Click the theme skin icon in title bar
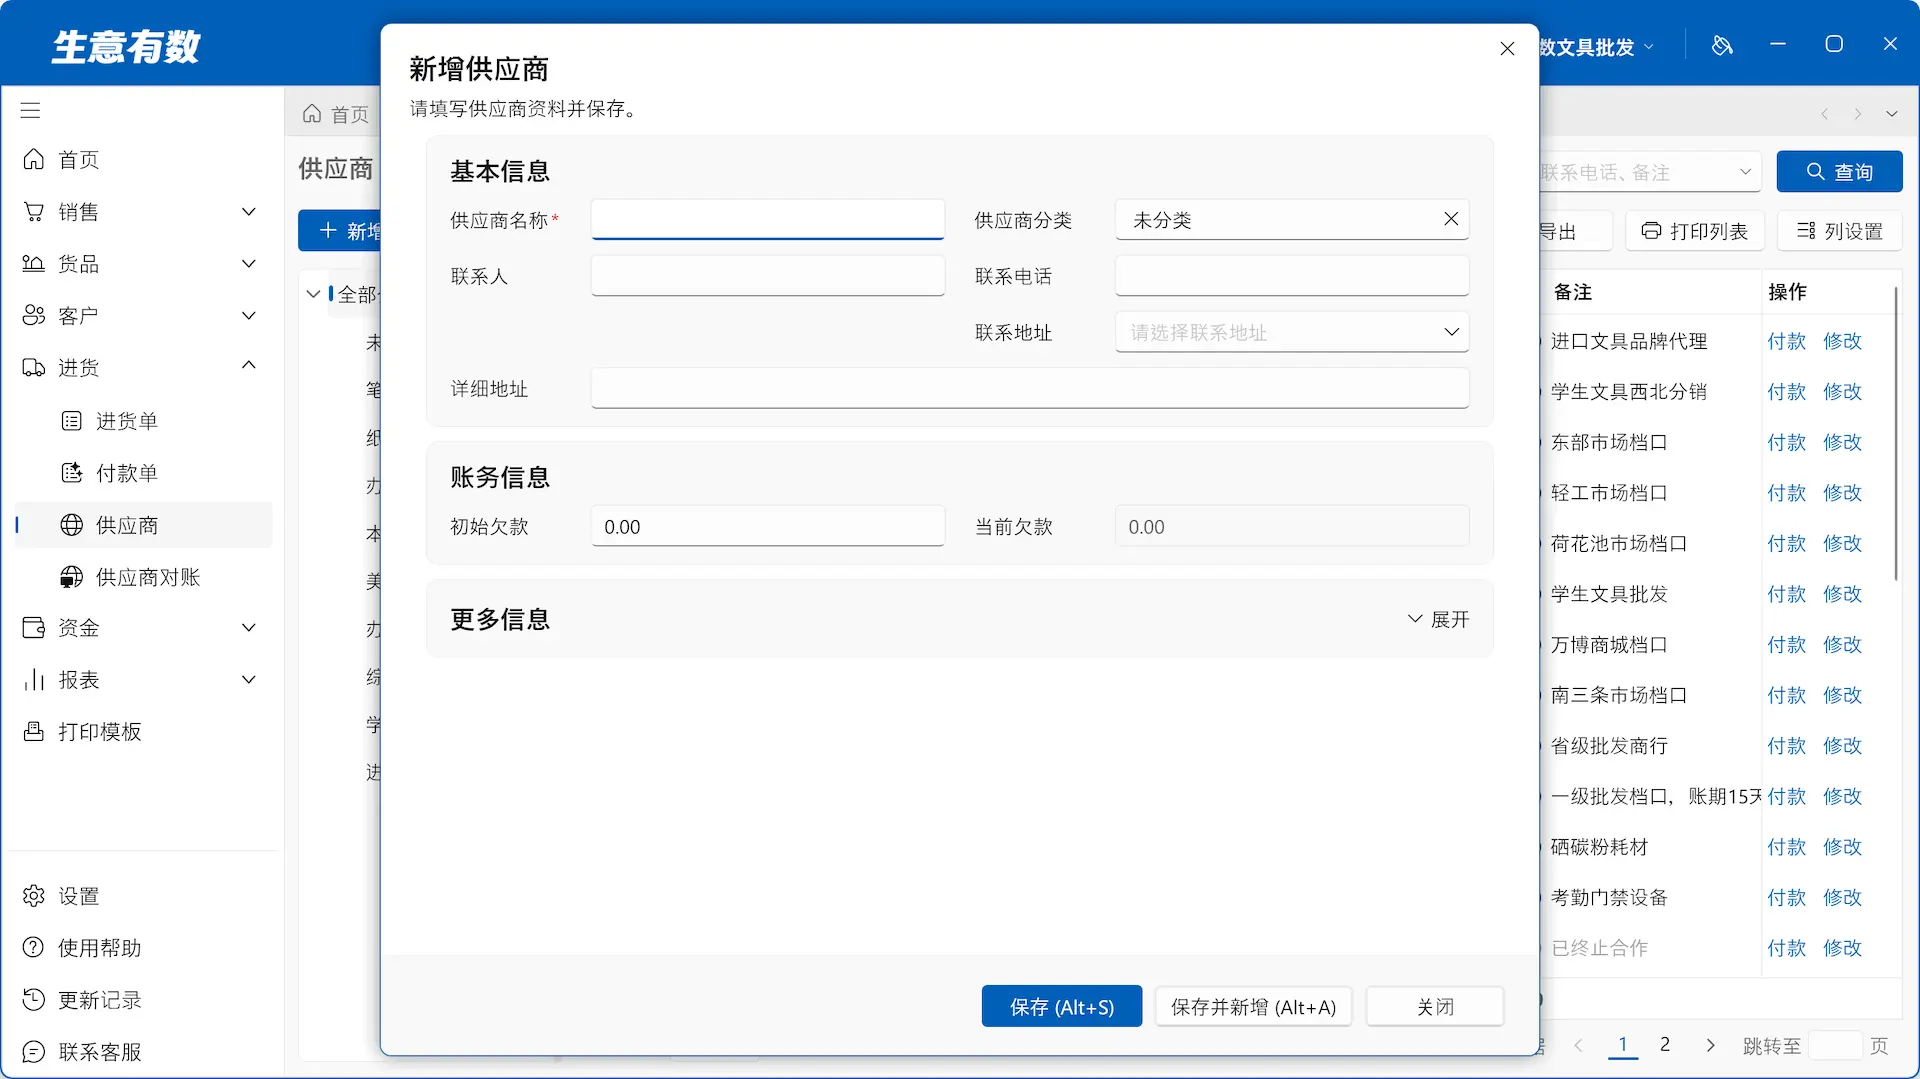 click(1722, 45)
